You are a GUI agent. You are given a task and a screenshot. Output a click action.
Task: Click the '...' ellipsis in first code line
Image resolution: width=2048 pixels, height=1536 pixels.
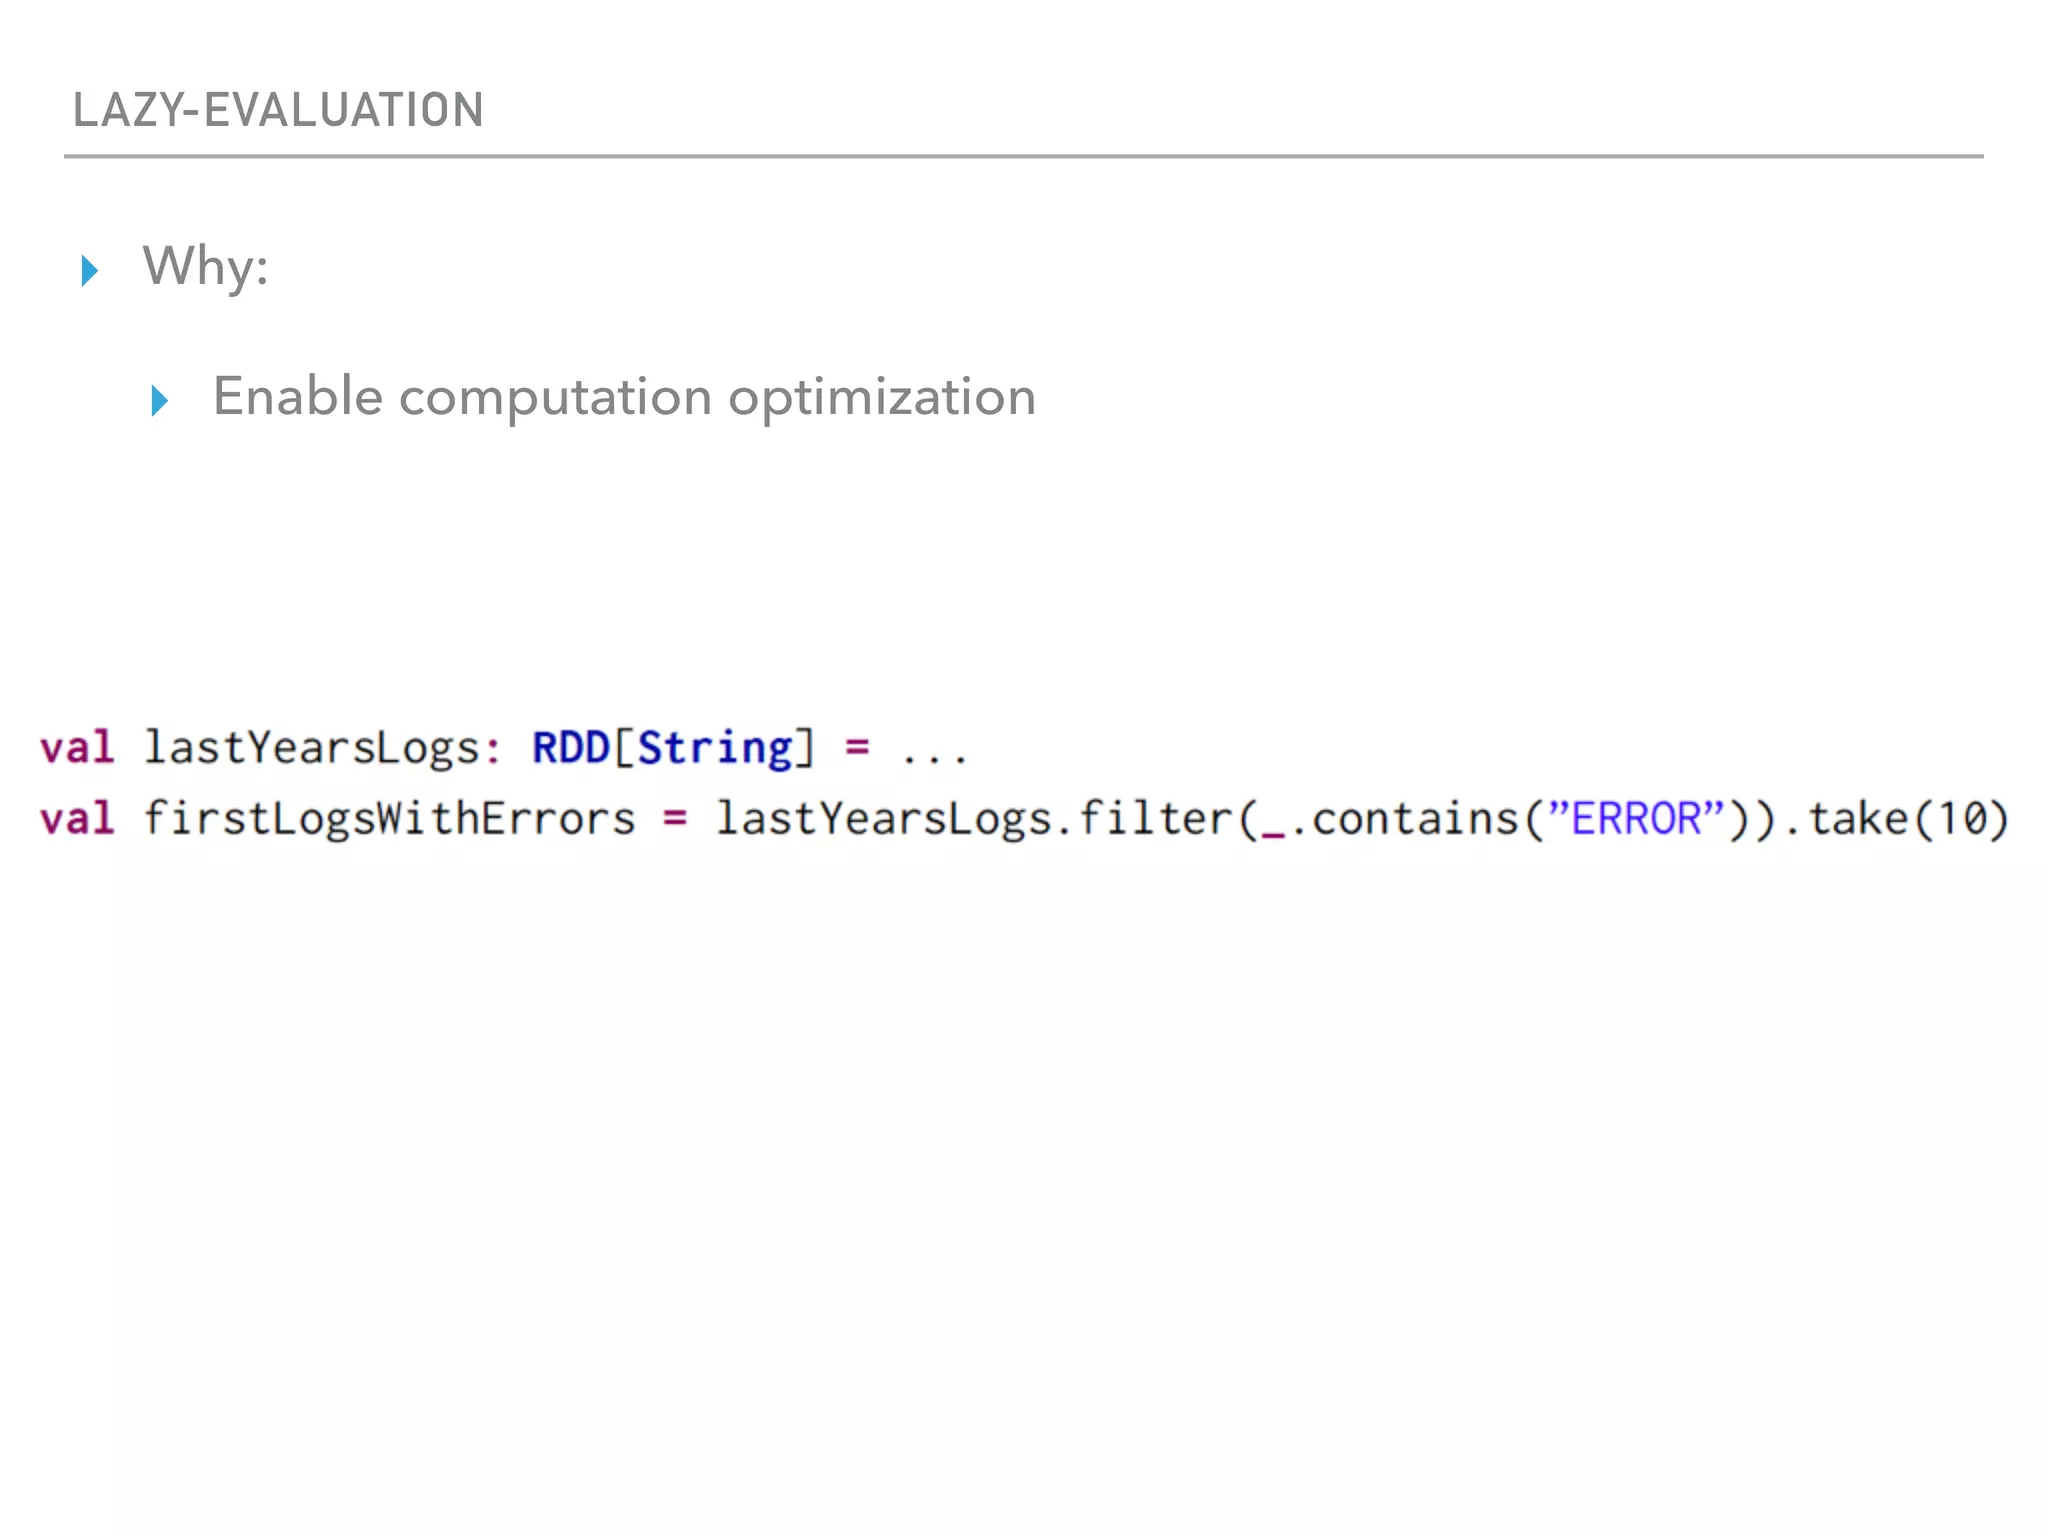(x=934, y=760)
